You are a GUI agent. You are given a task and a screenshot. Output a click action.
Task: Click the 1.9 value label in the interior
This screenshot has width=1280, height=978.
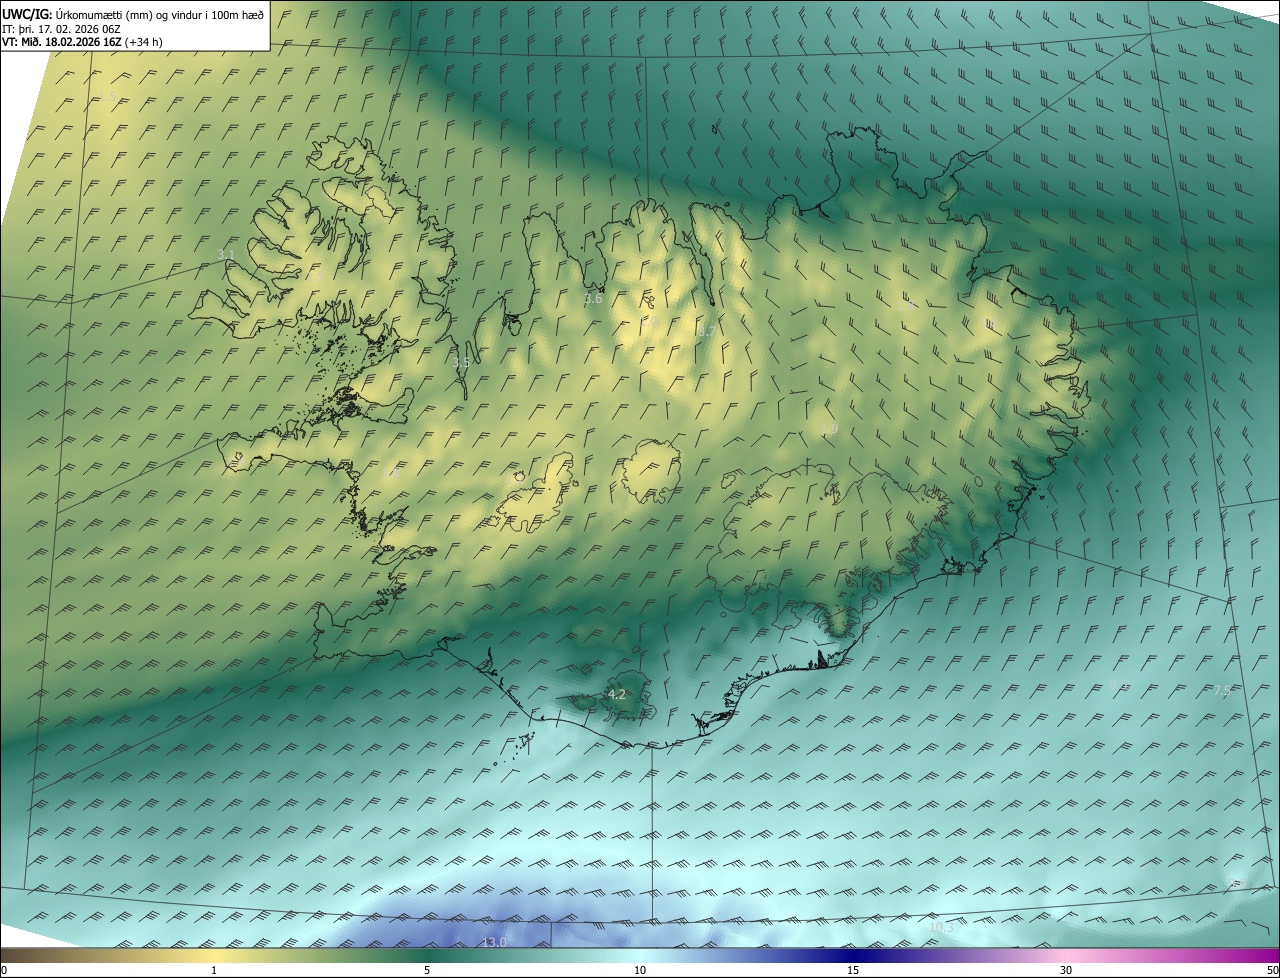829,429
